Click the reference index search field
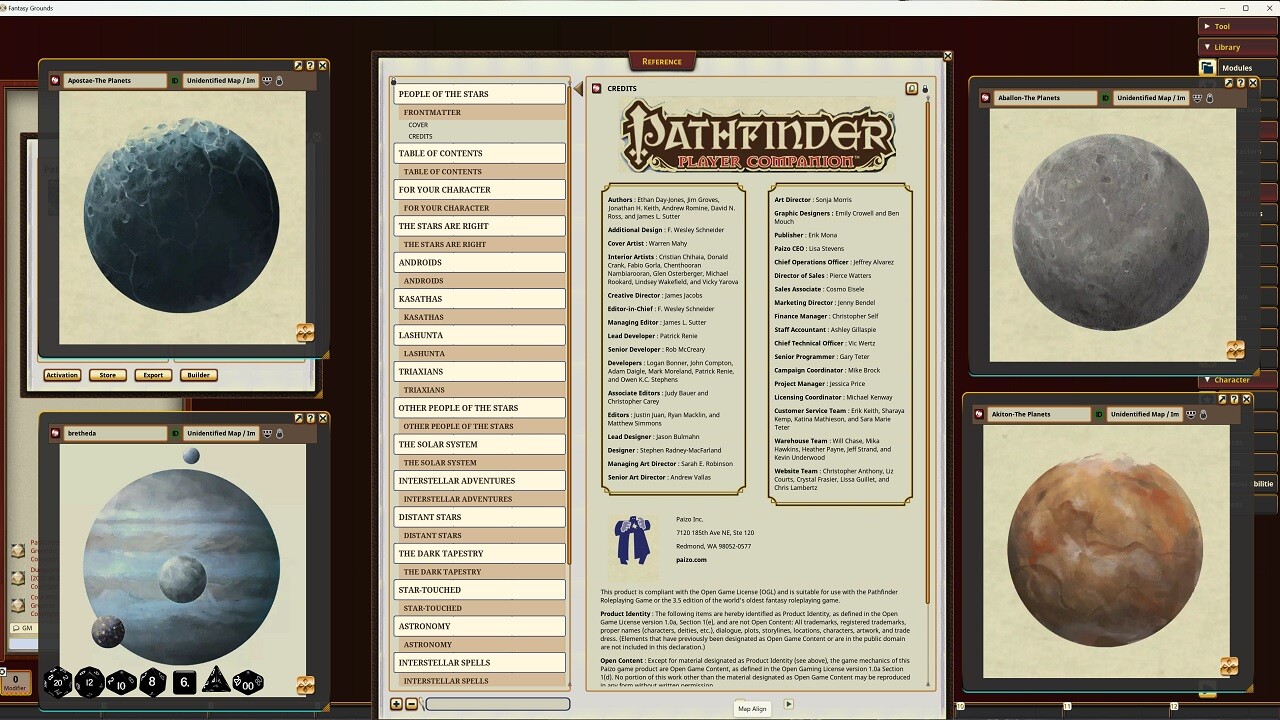The image size is (1280, 720). click(x=497, y=704)
